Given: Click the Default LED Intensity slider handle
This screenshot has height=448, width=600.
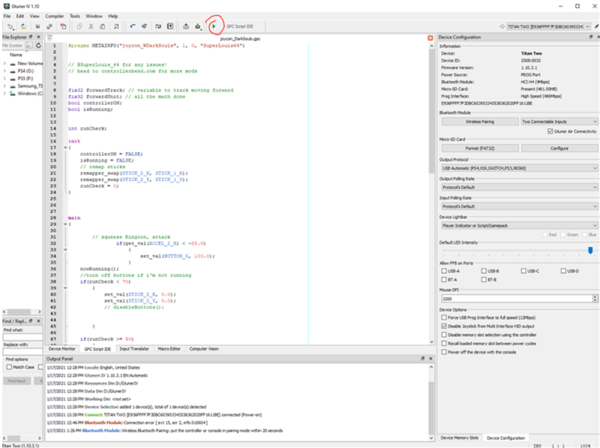Looking at the screenshot, I should click(590, 250).
